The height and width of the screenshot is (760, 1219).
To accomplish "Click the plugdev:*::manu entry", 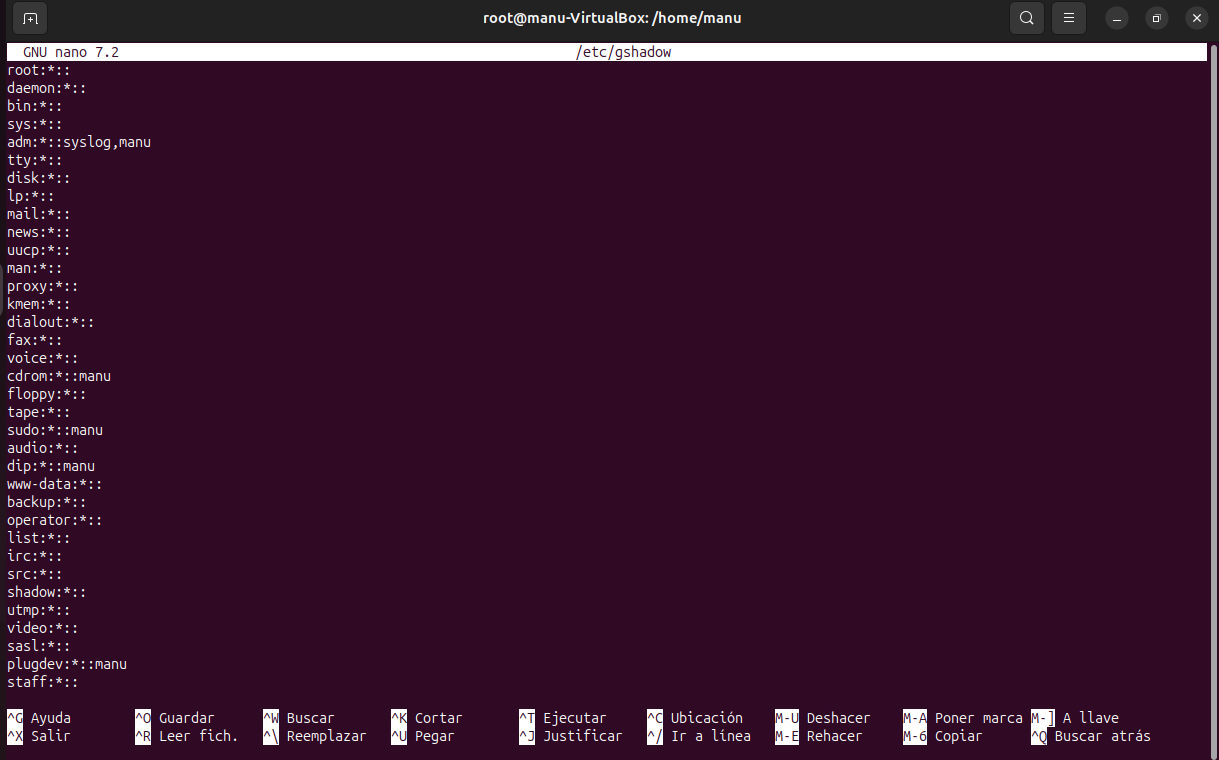I will coord(67,664).
